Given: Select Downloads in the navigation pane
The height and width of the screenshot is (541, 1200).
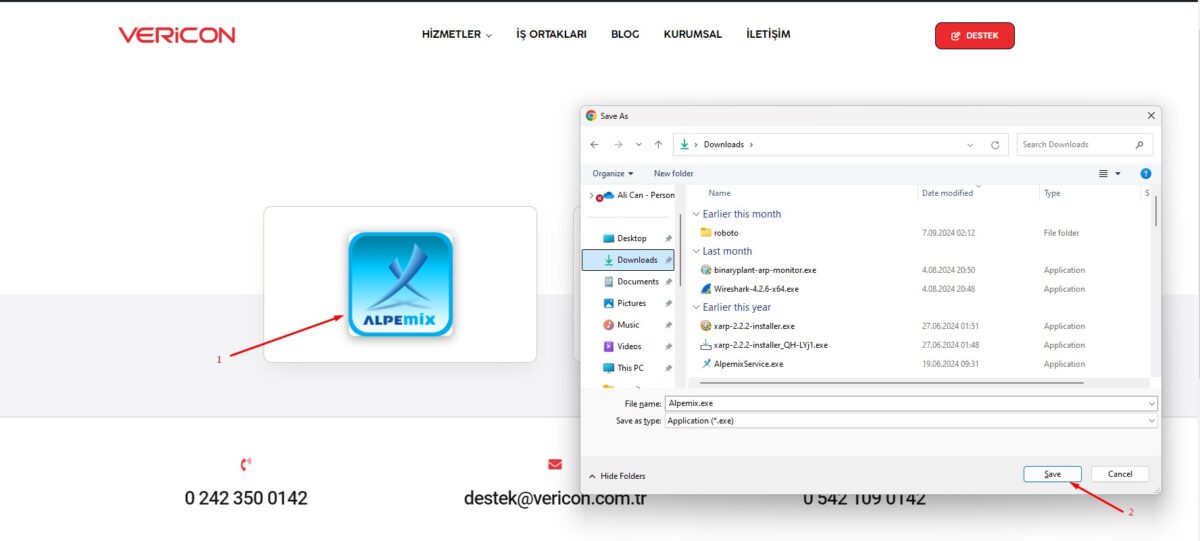Looking at the screenshot, I should click(628, 260).
